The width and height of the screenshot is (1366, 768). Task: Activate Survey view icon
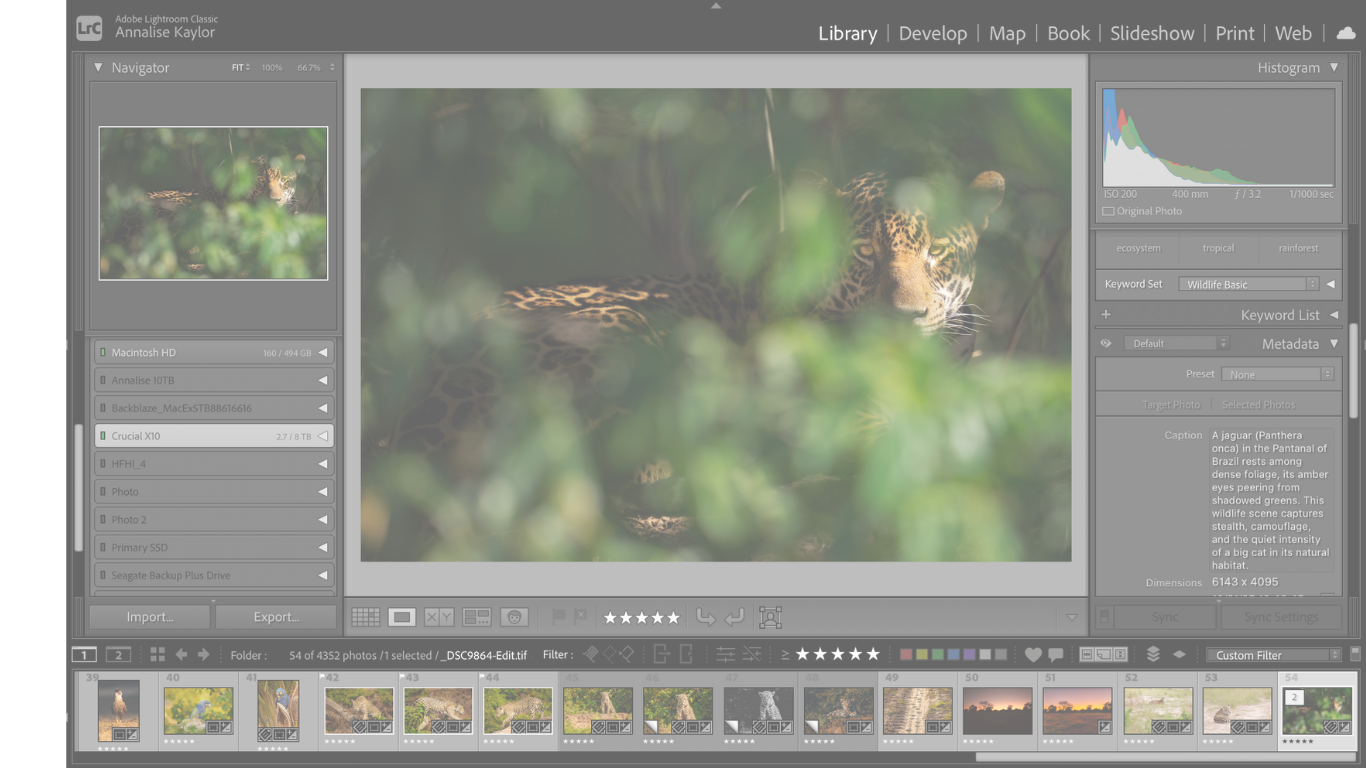pyautogui.click(x=477, y=617)
